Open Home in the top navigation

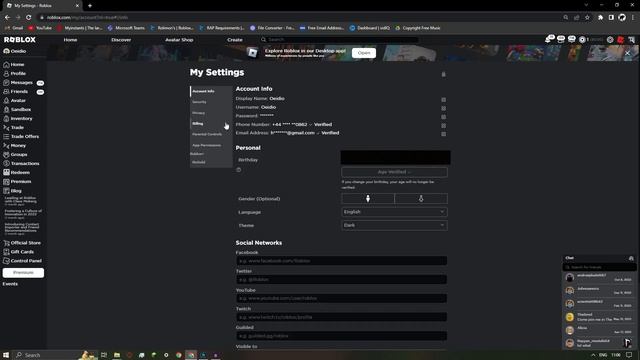pyautogui.click(x=70, y=40)
